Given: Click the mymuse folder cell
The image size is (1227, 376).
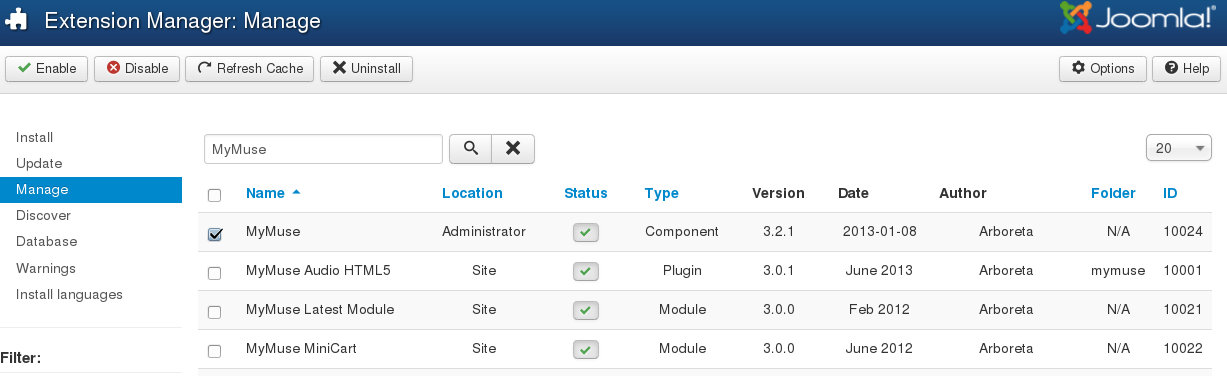Looking at the screenshot, I should 1118,270.
